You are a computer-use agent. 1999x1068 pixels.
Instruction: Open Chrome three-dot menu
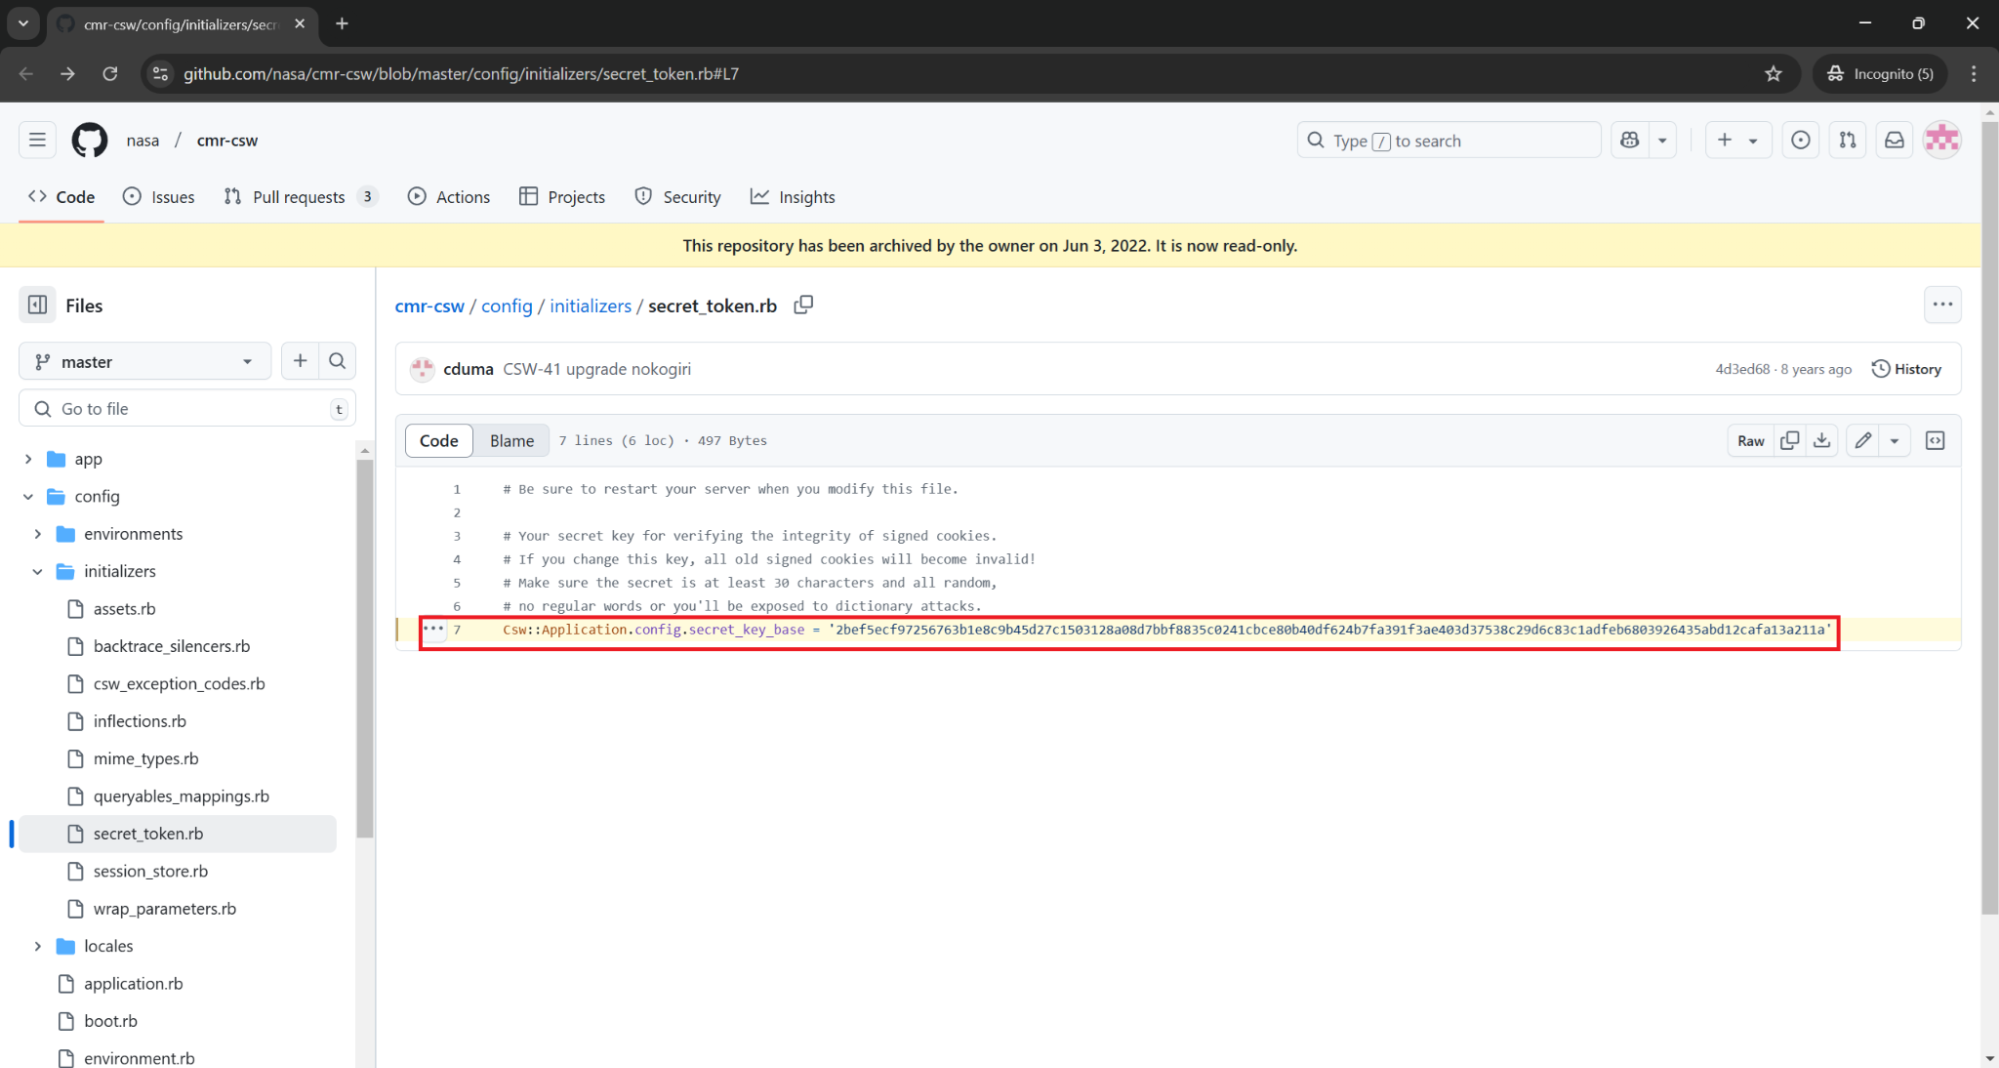(1973, 74)
